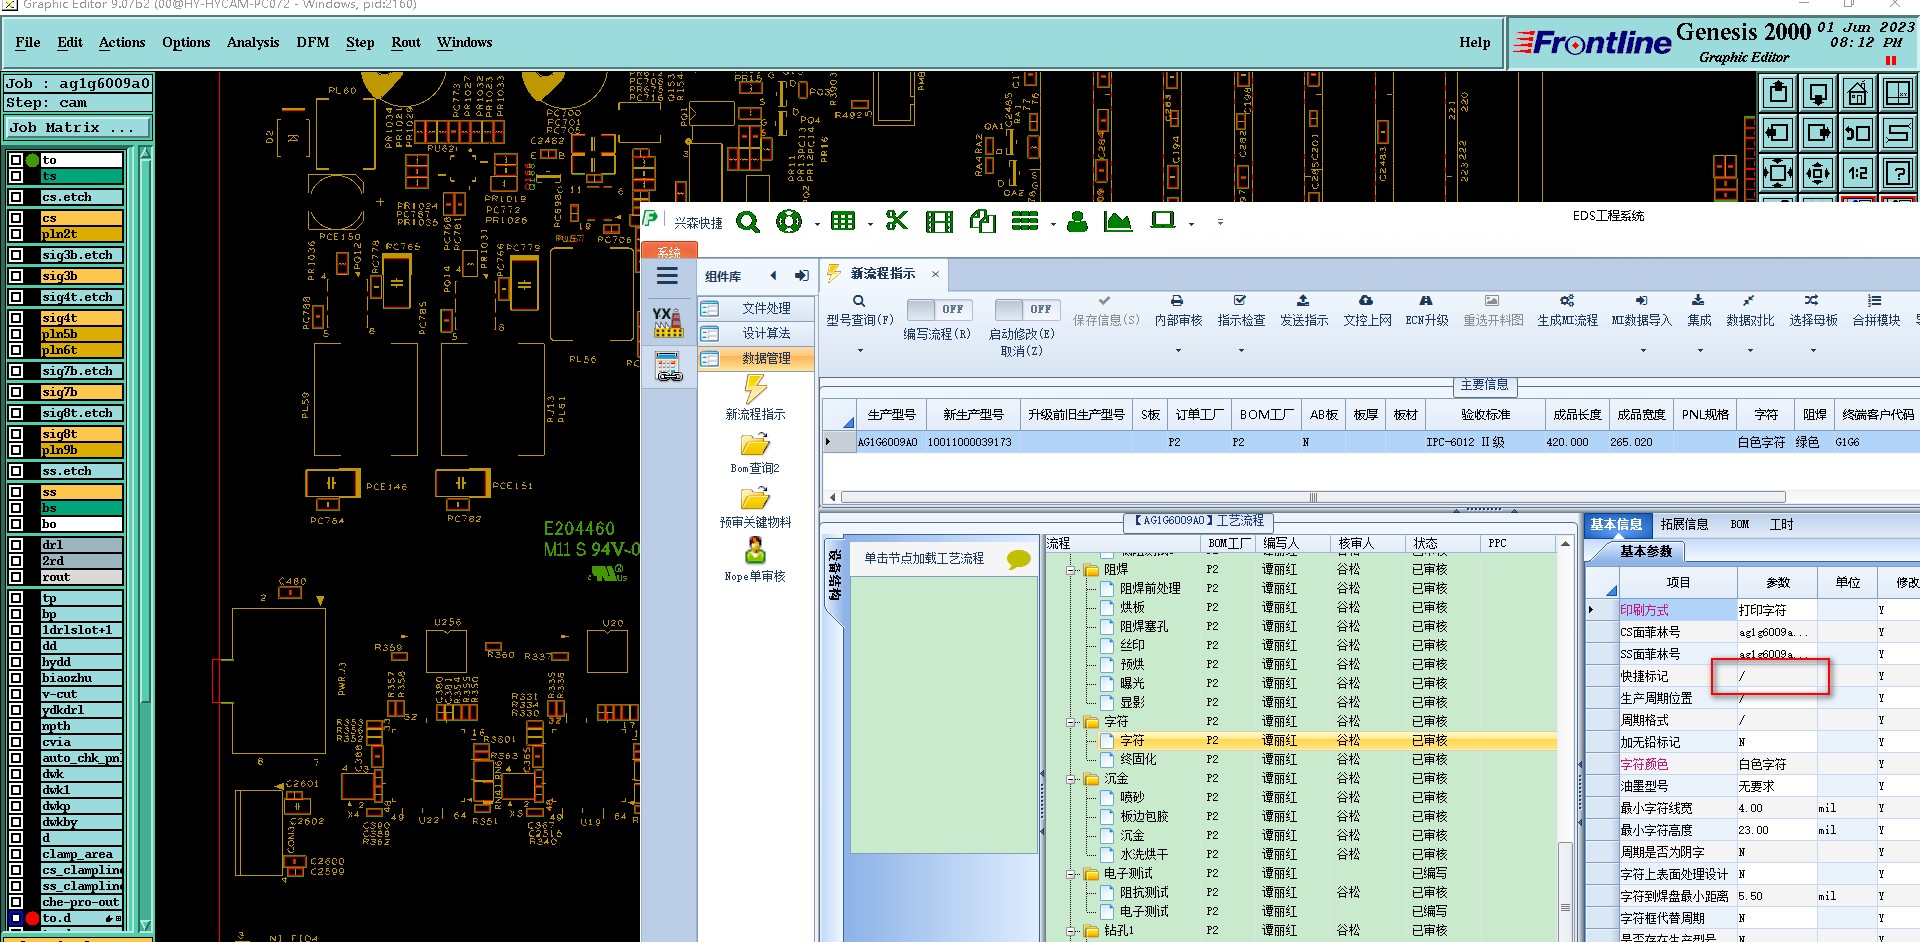Select 设计算法 in component library

pyautogui.click(x=757, y=333)
